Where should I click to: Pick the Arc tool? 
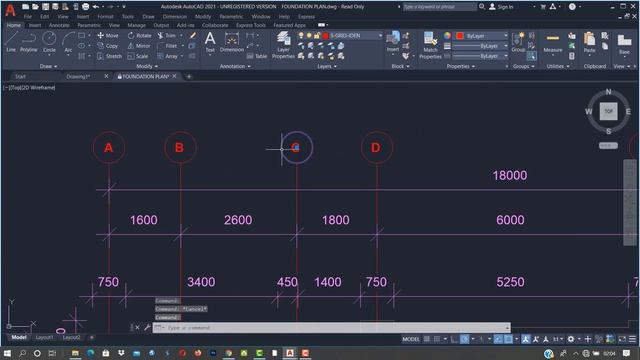[x=68, y=42]
